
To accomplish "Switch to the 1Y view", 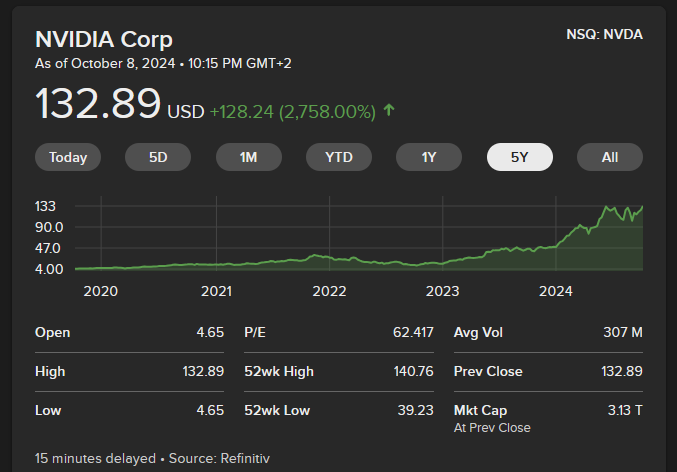I will pos(429,157).
